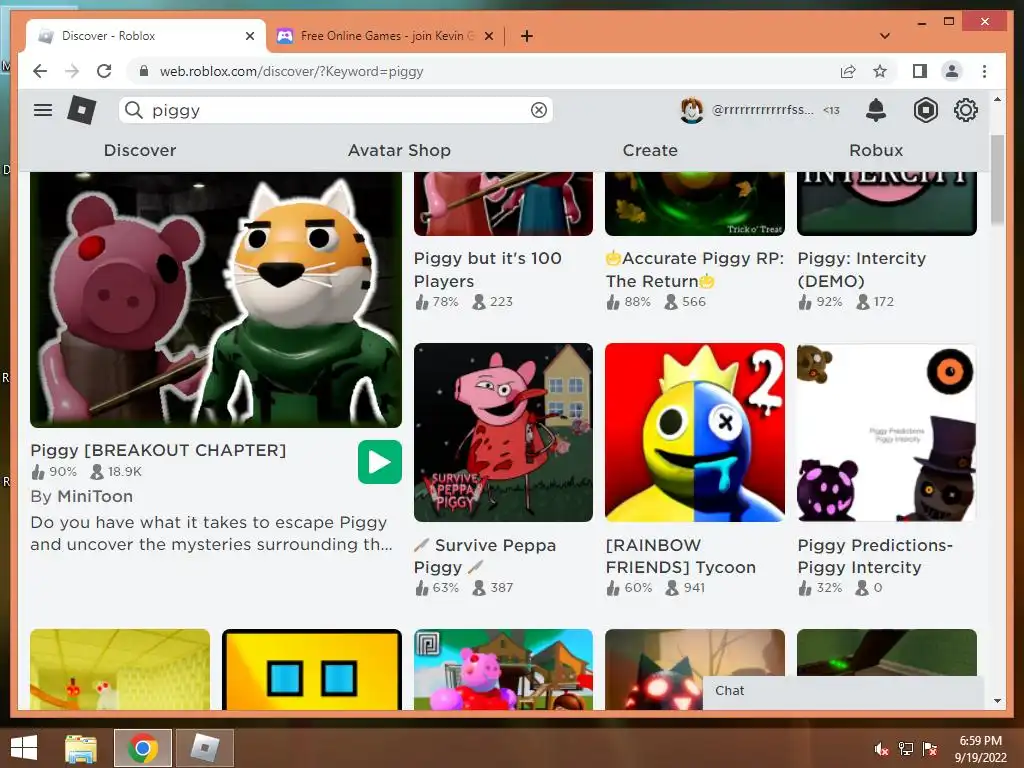Viewport: 1024px width, 768px height.
Task: Open the username profile link
Action: pyautogui.click(x=762, y=110)
